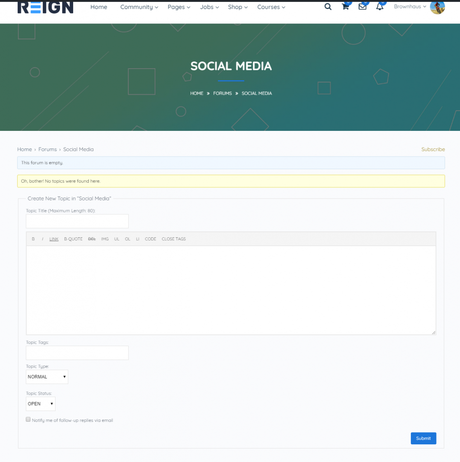460x462 pixels.
Task: Click Home in the page breadcrumb
Action: (24, 149)
